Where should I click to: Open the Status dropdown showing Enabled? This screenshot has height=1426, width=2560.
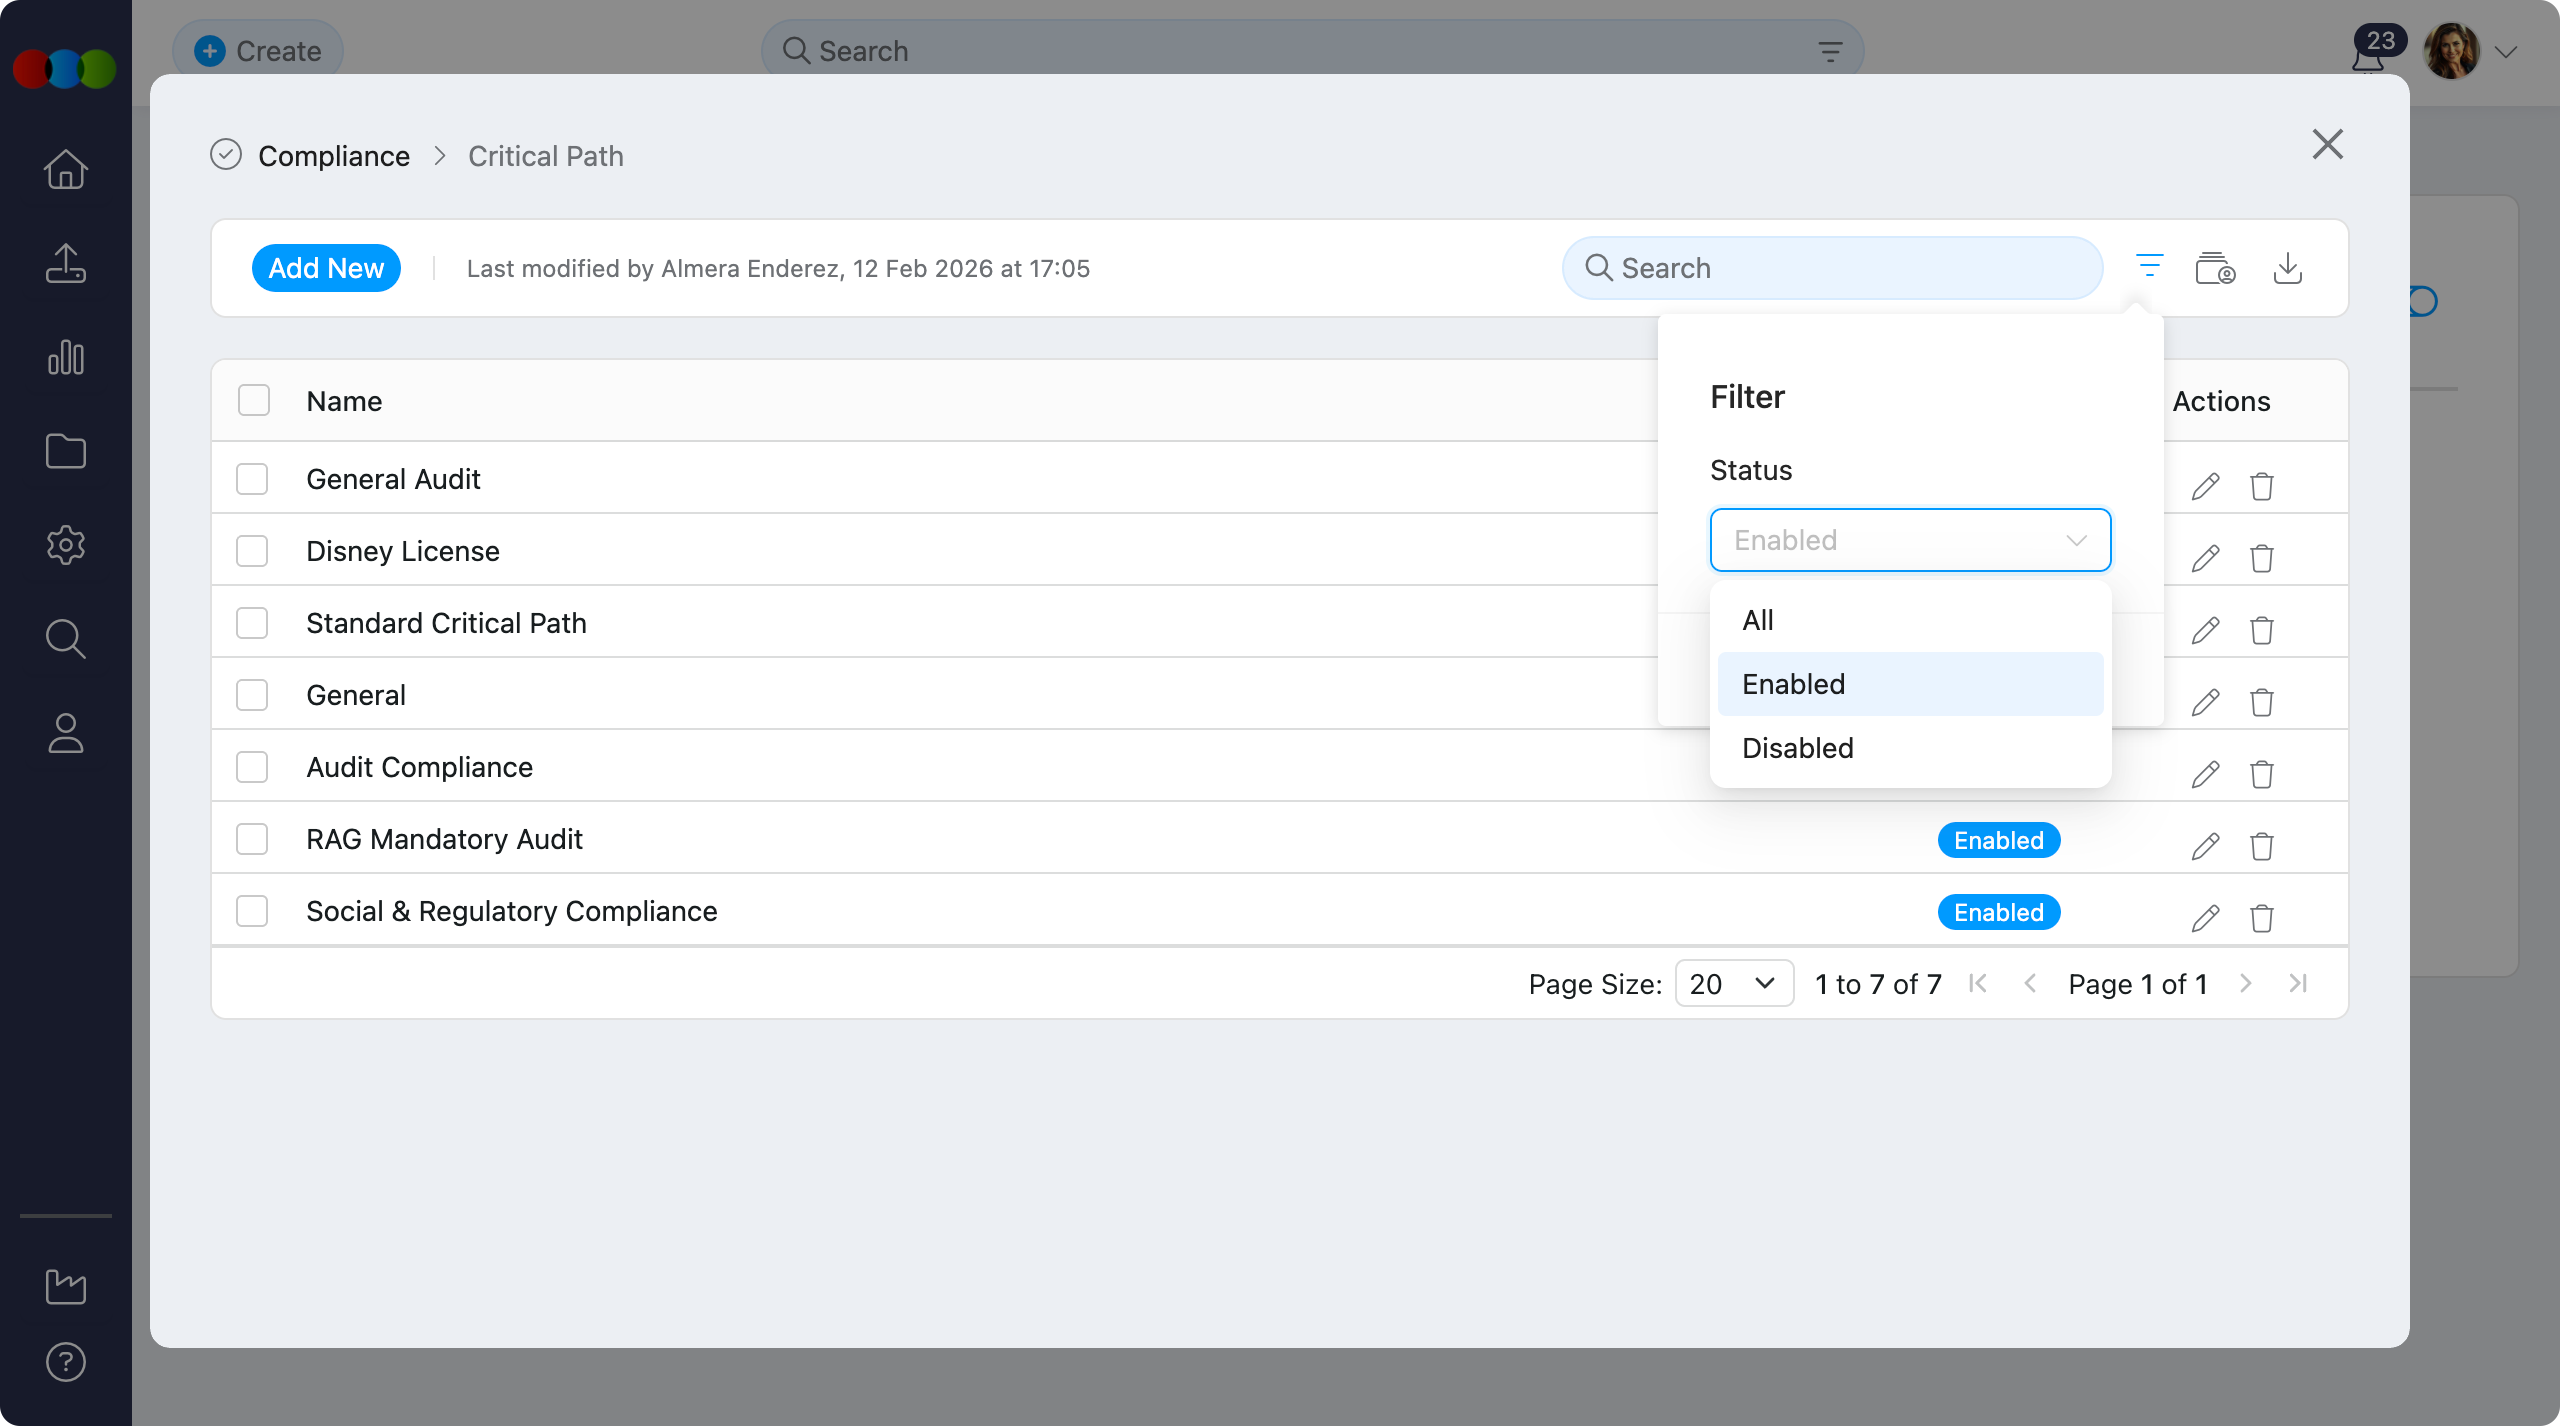coord(1910,540)
